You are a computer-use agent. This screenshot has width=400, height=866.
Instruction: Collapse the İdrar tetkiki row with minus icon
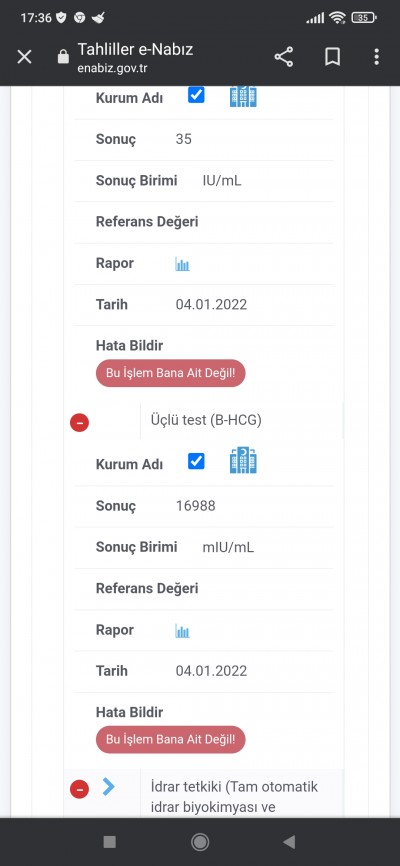[80, 789]
